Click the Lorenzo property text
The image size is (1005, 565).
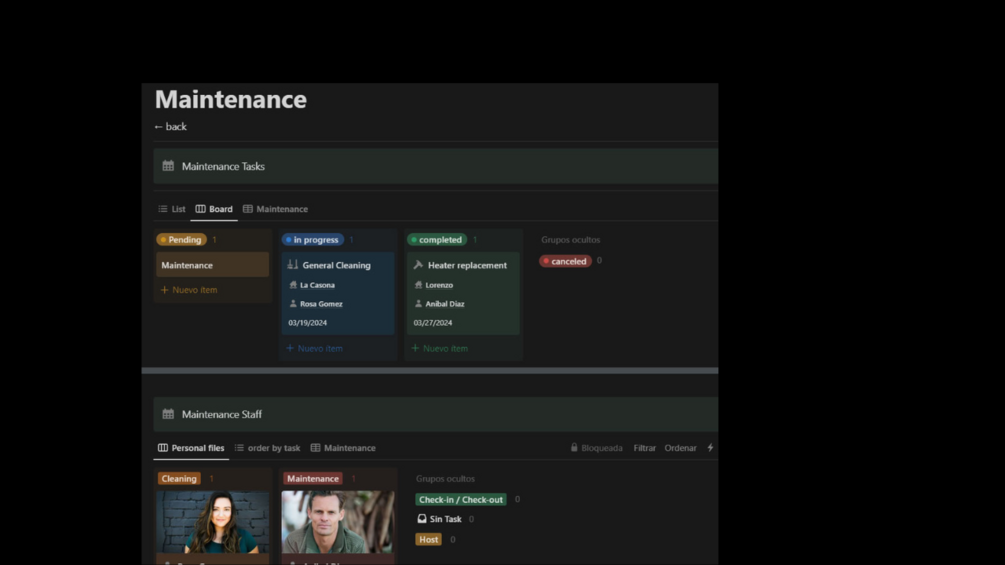[439, 285]
